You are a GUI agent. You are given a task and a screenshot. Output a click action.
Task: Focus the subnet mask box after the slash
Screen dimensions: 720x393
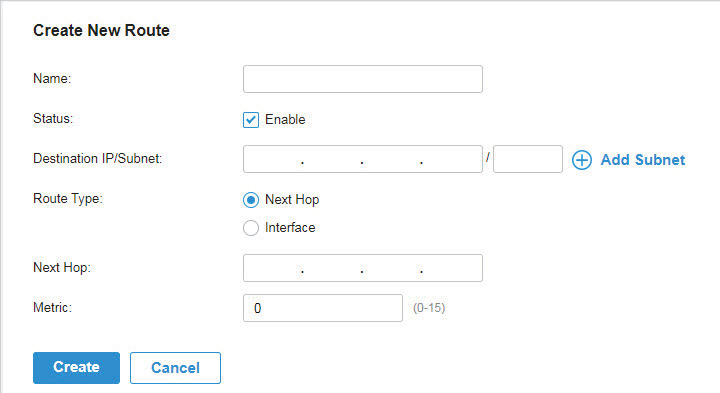pos(528,159)
